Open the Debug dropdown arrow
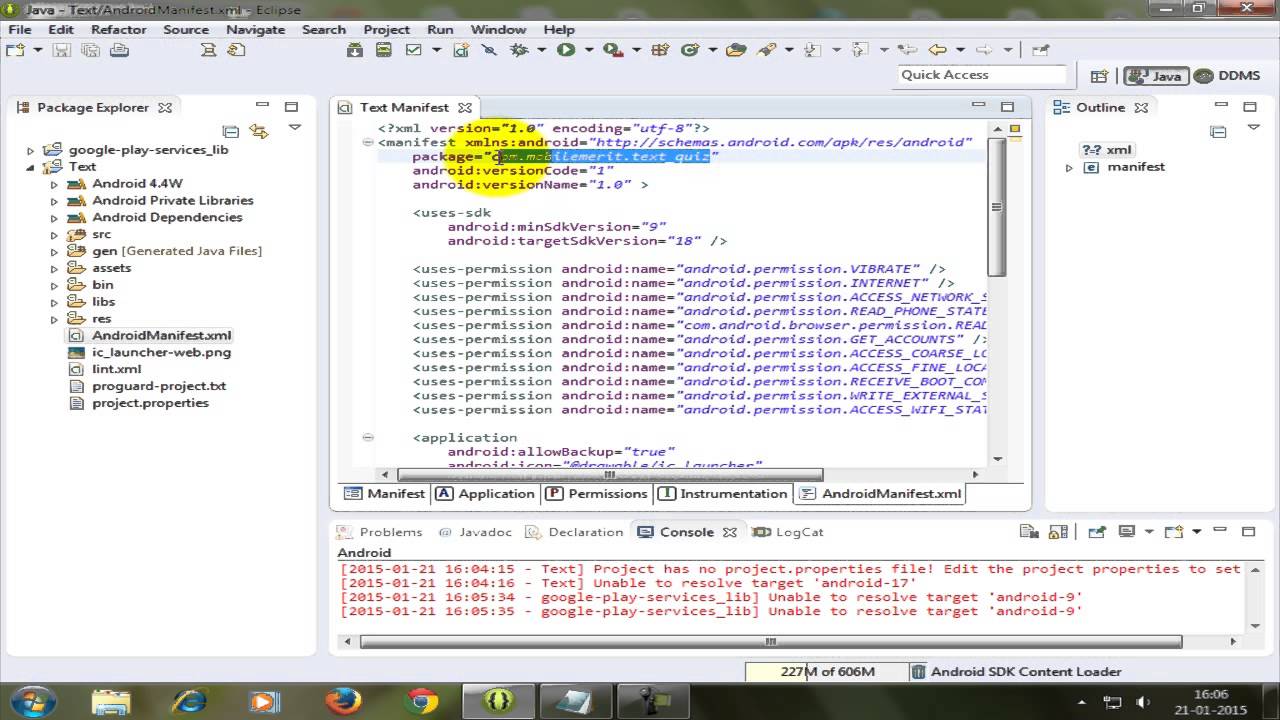The image size is (1280, 720). pos(541,50)
